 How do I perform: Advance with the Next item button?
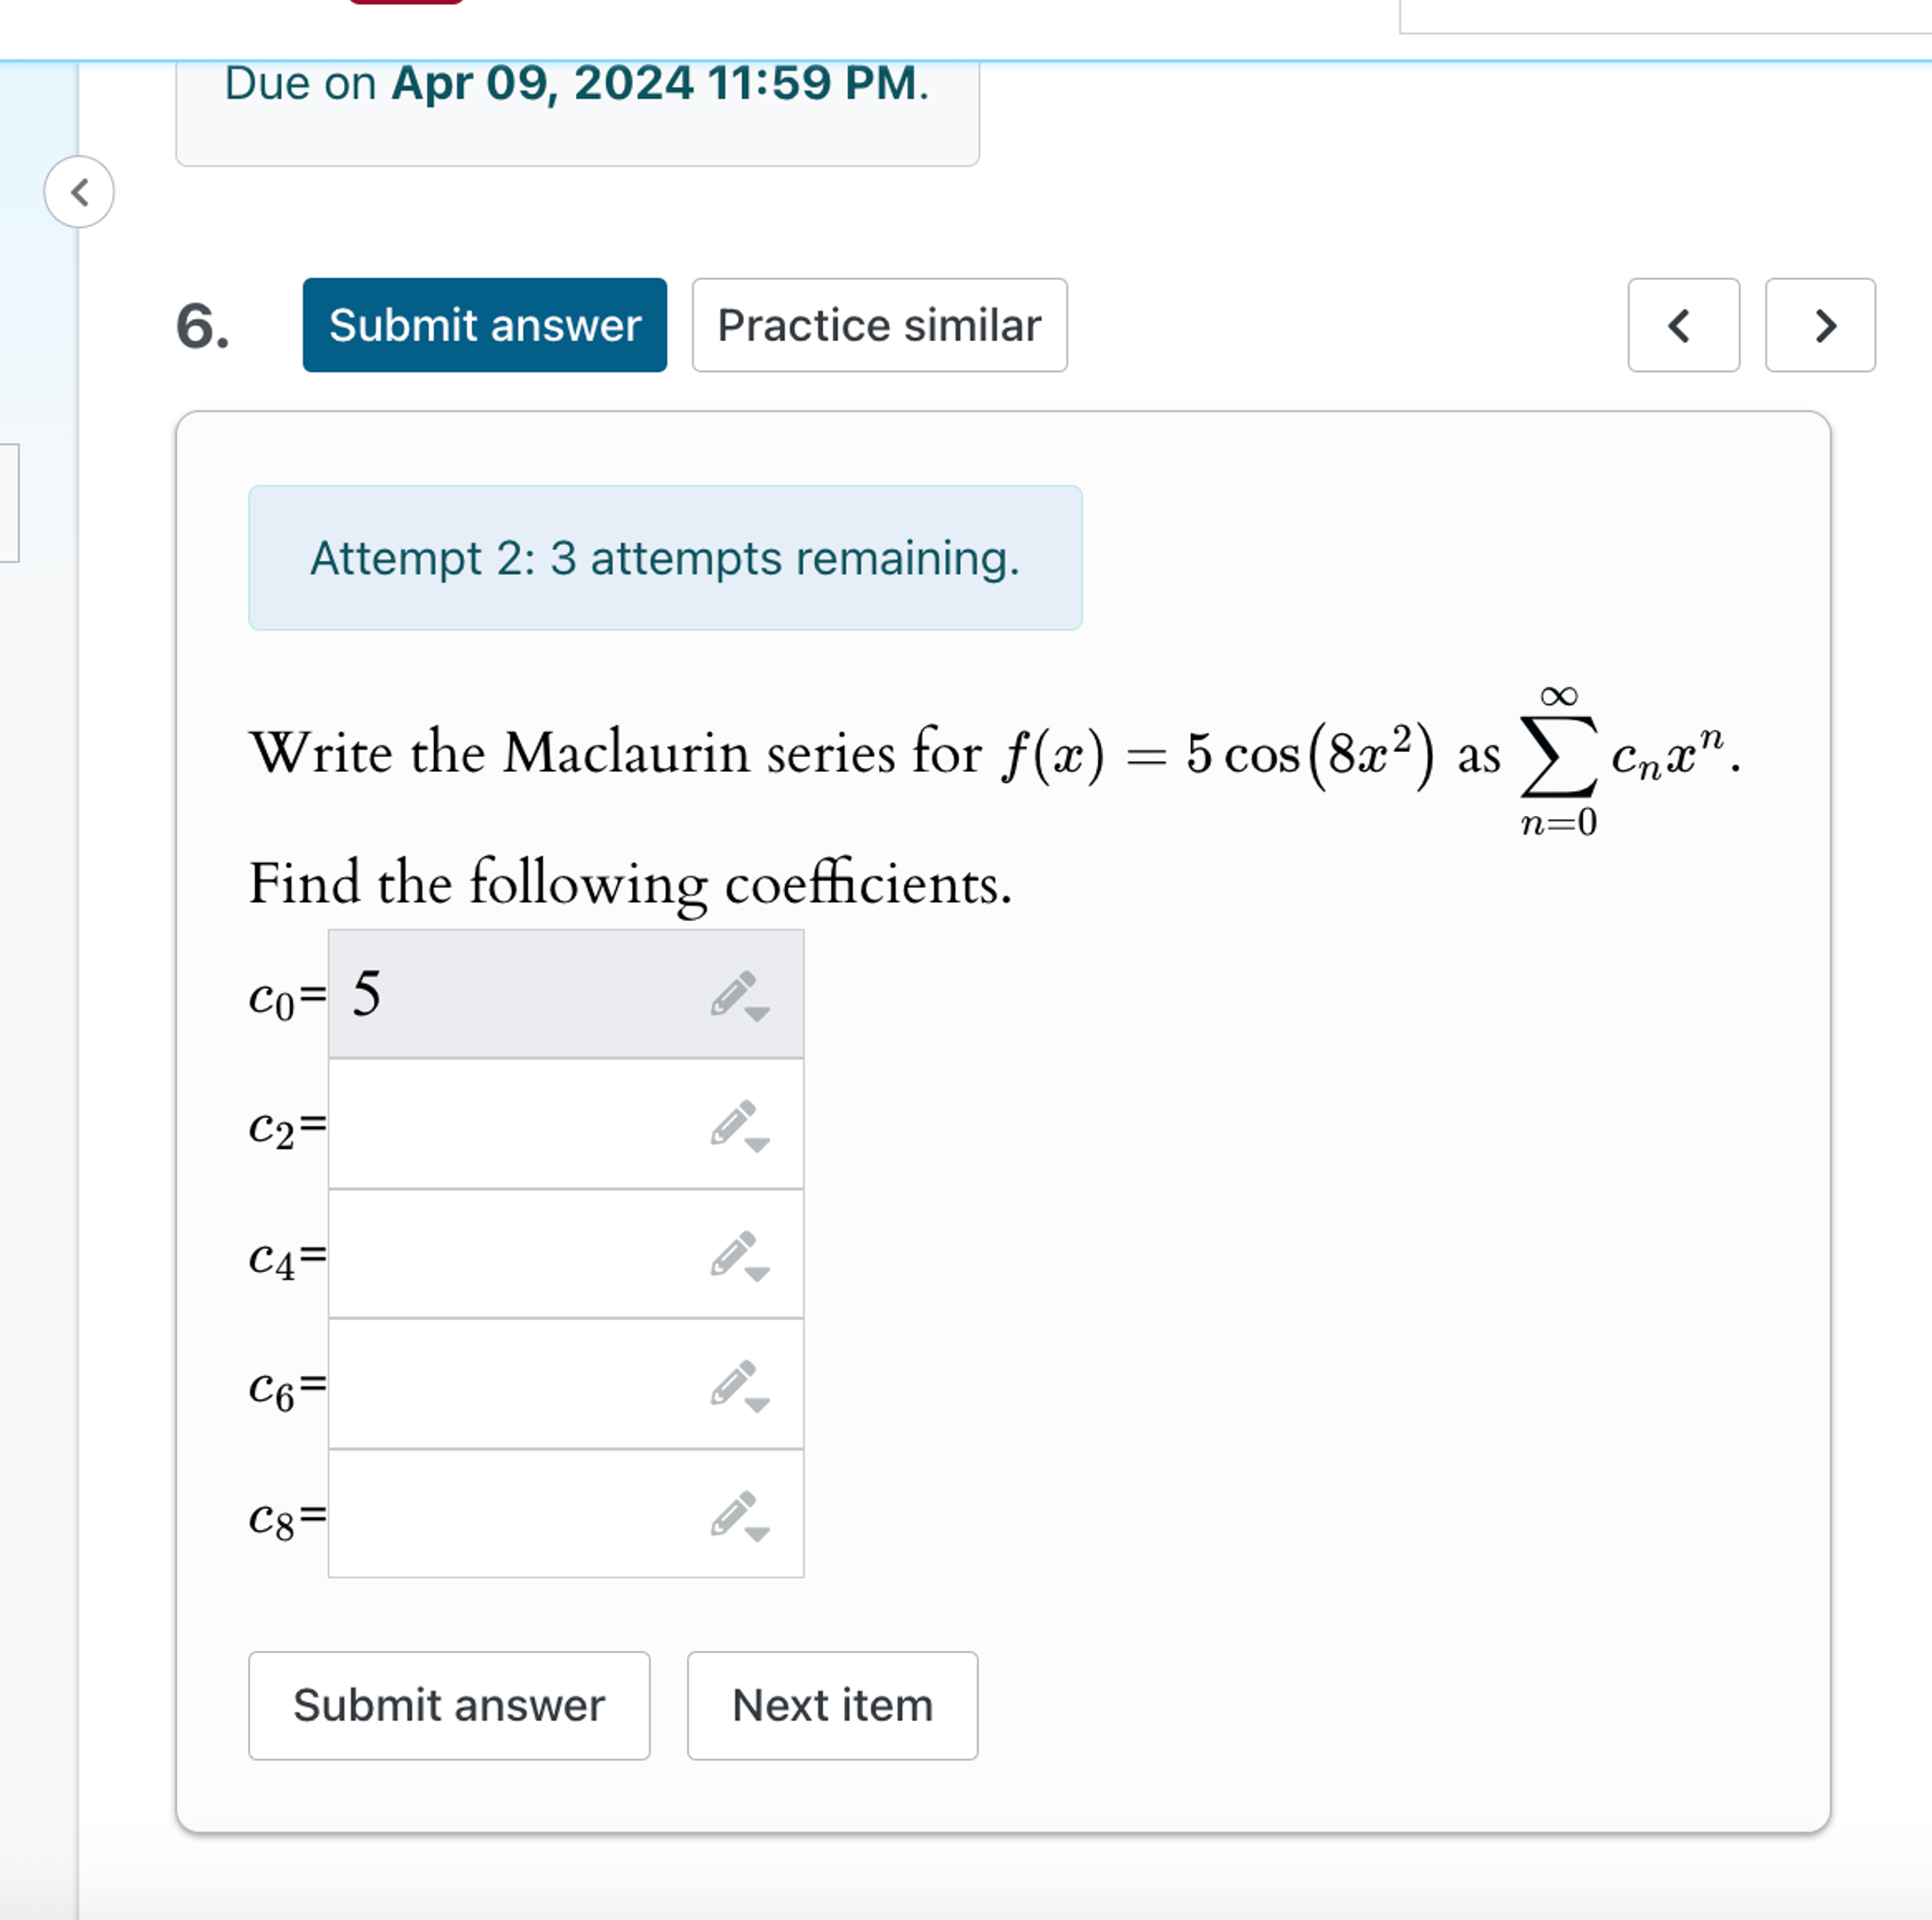tap(832, 1706)
